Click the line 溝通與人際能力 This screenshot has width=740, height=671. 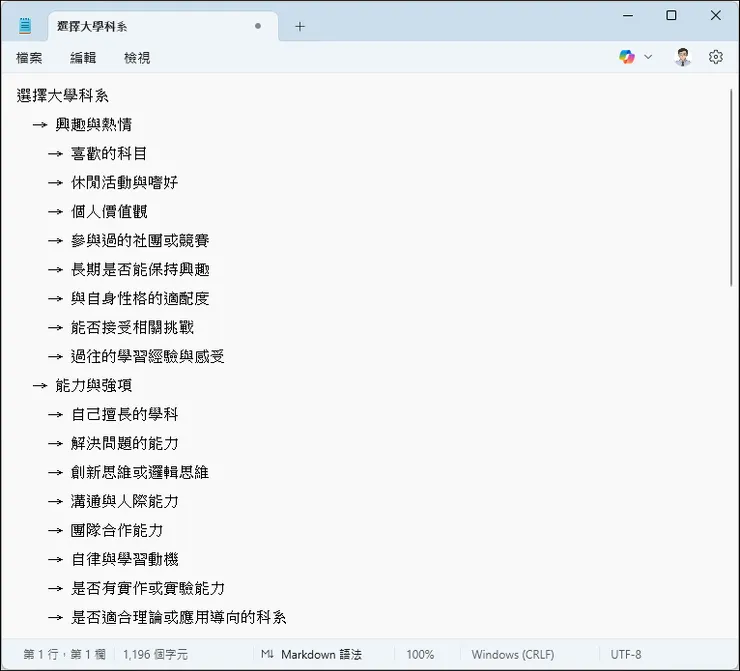tap(125, 502)
